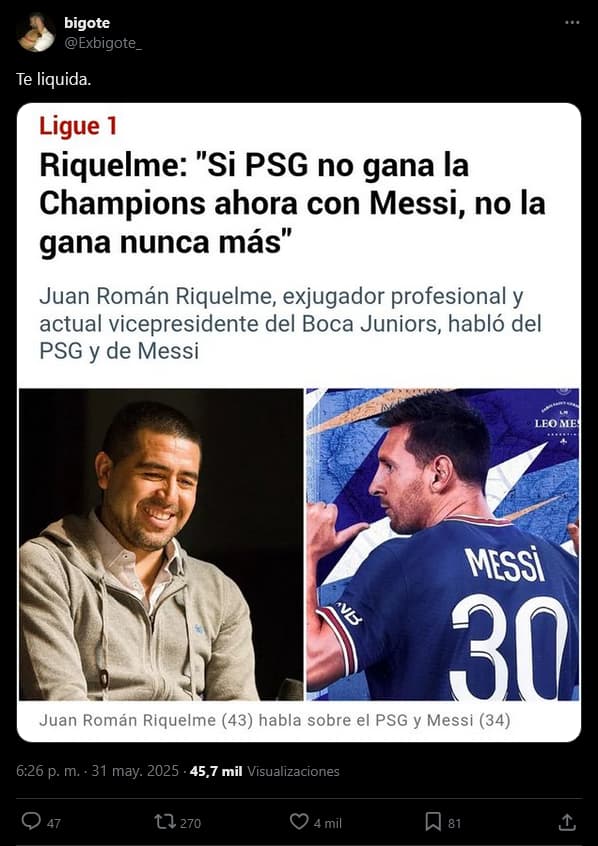Click the Ligue 1 red category label
The image size is (598, 846).
[x=78, y=126]
